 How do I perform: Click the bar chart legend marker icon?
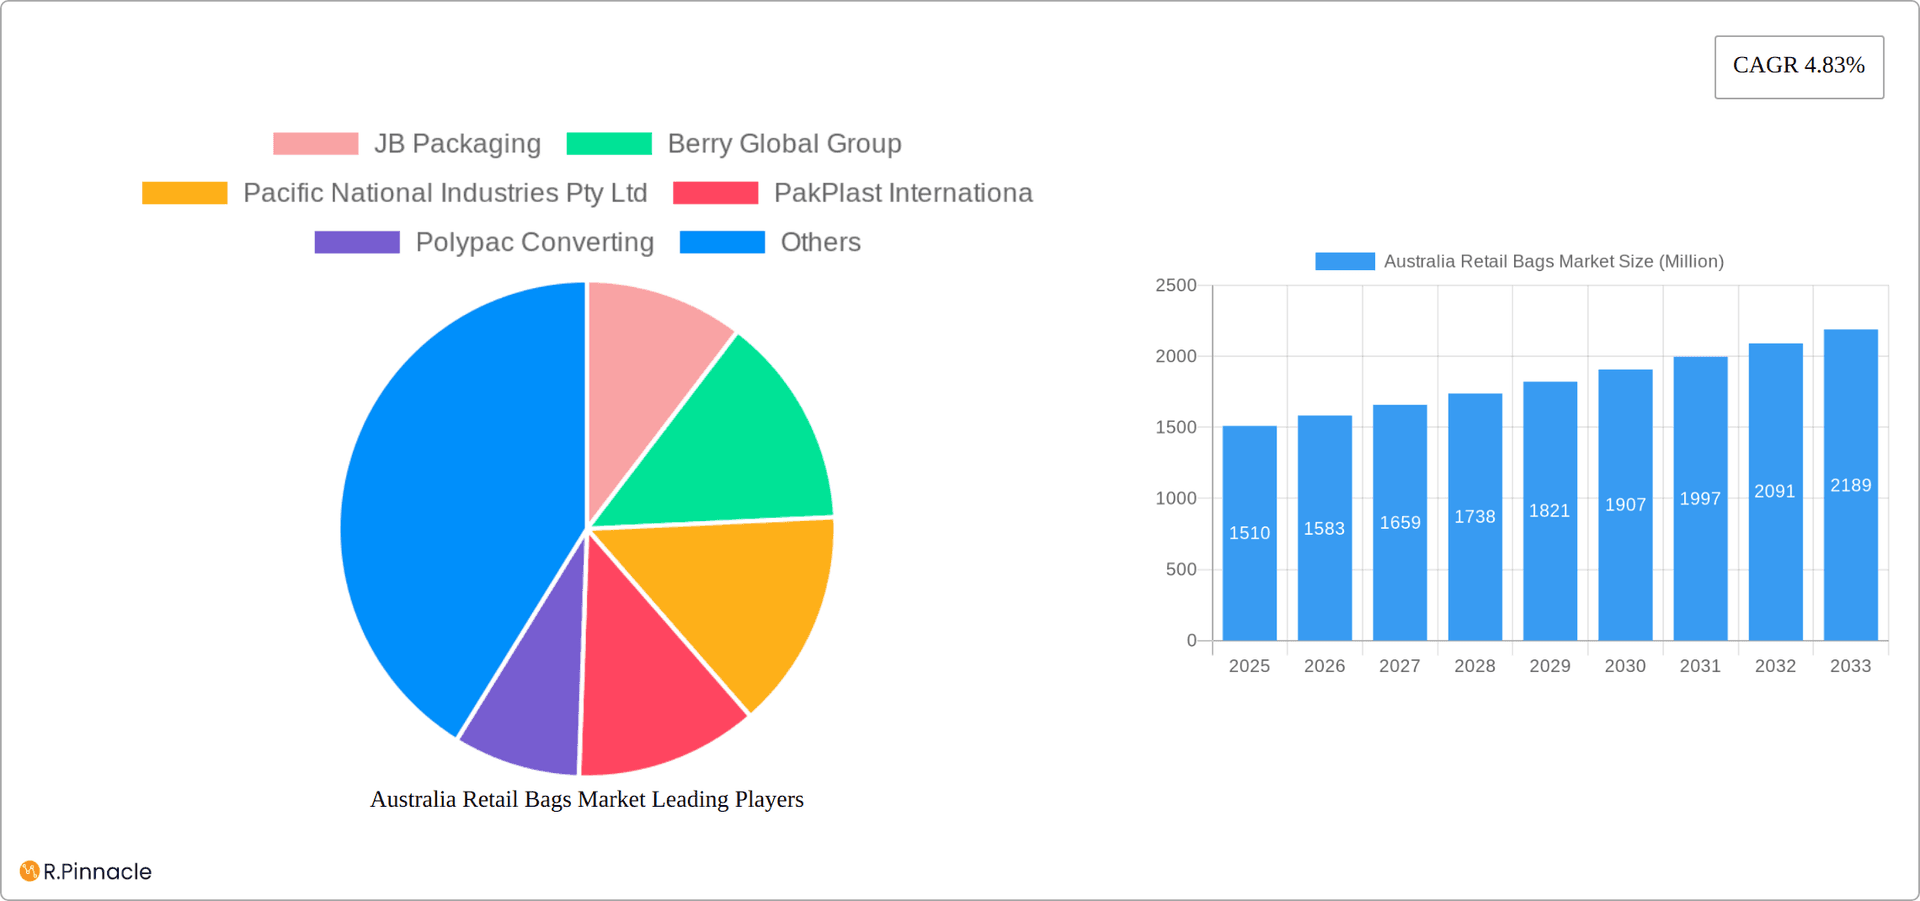point(1344,261)
